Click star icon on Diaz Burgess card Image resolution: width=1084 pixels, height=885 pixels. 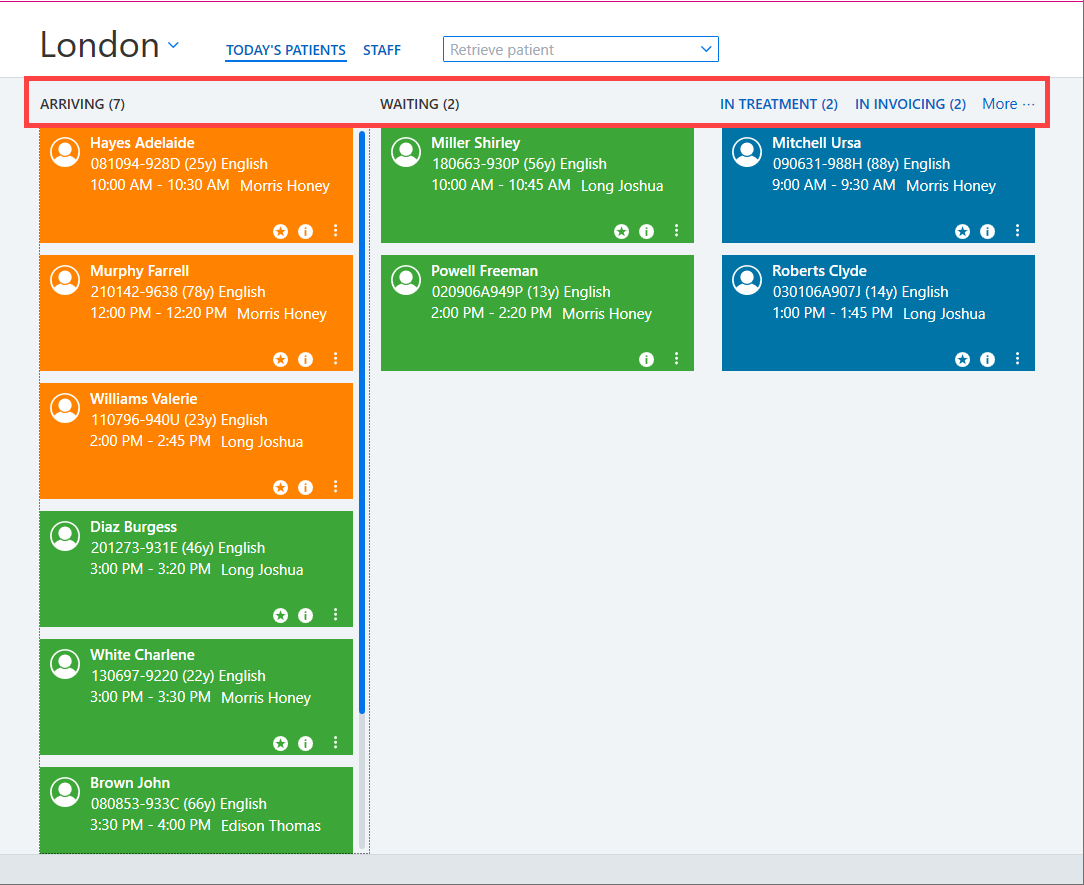point(280,615)
